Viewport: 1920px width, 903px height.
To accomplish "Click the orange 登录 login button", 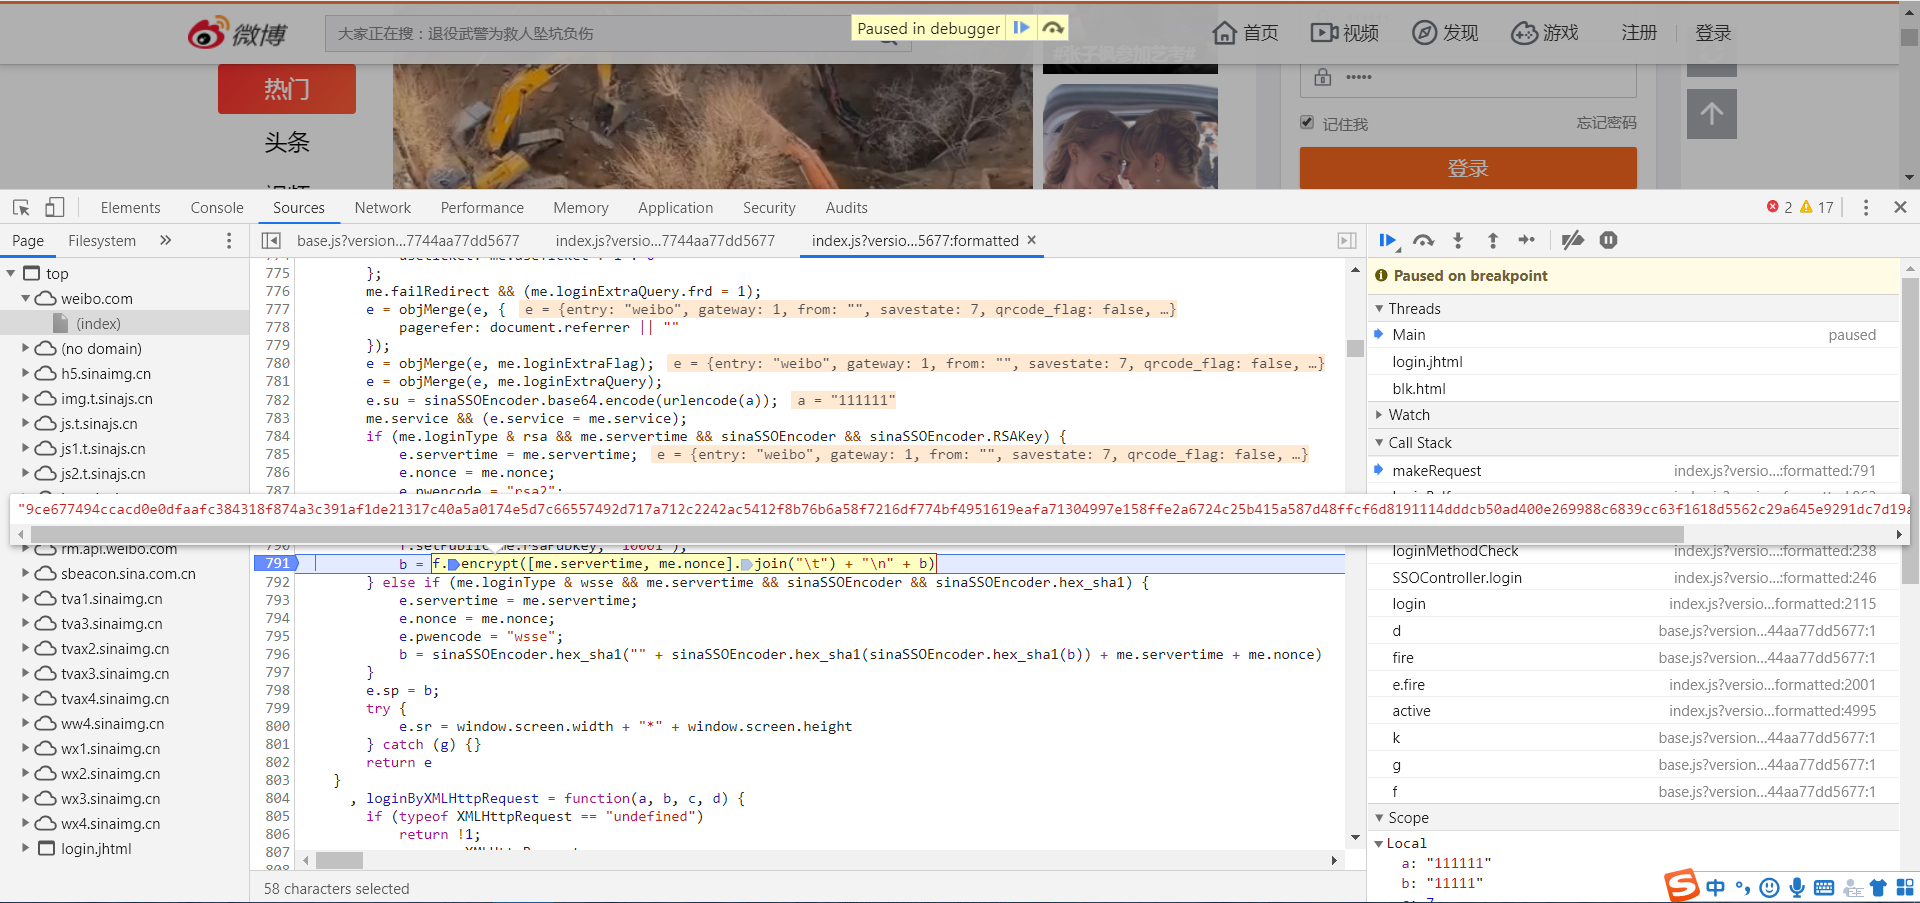I will [x=1468, y=168].
